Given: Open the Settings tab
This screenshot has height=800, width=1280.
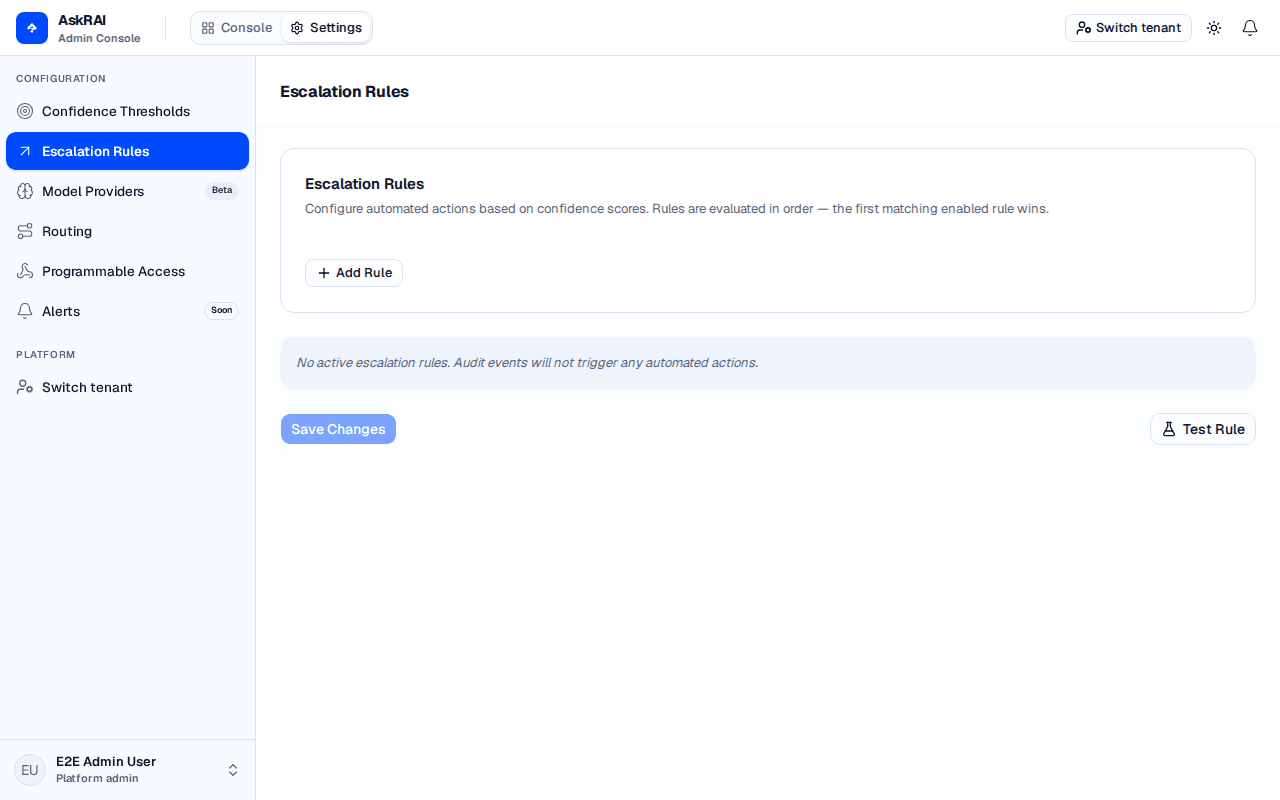Looking at the screenshot, I should (326, 28).
